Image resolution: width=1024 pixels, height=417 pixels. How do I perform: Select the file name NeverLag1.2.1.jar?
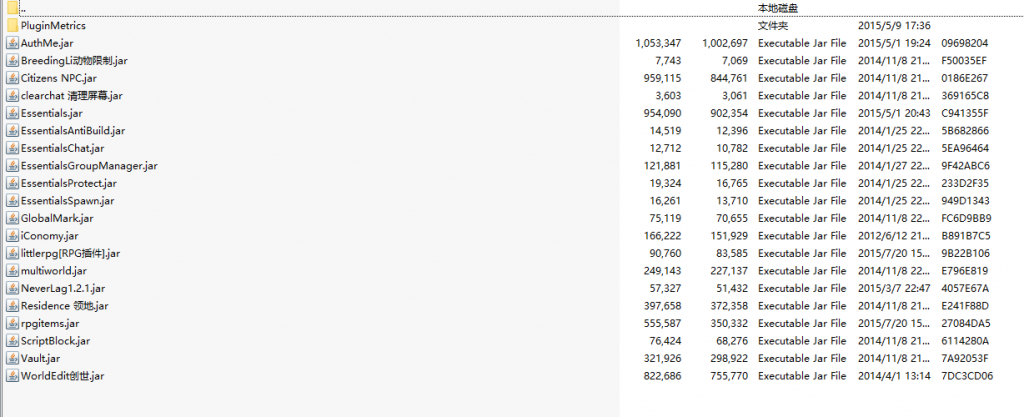pos(63,288)
